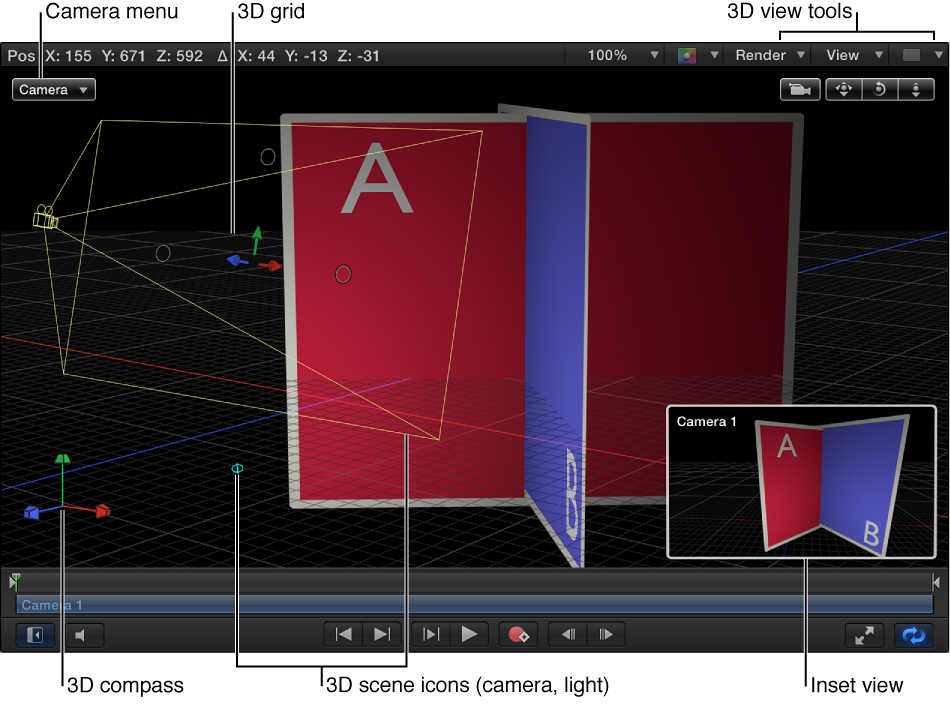Step backward one frame
950x704 pixels.
[x=568, y=634]
